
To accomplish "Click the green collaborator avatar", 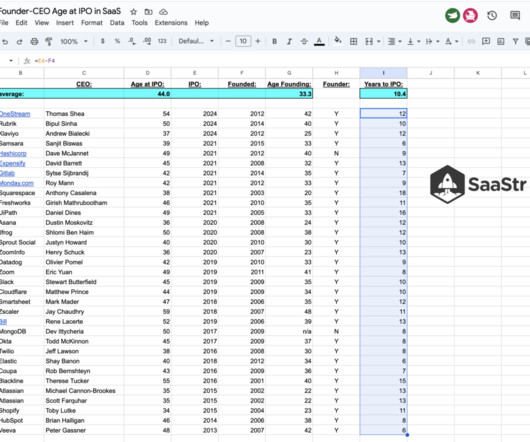I will [x=452, y=15].
